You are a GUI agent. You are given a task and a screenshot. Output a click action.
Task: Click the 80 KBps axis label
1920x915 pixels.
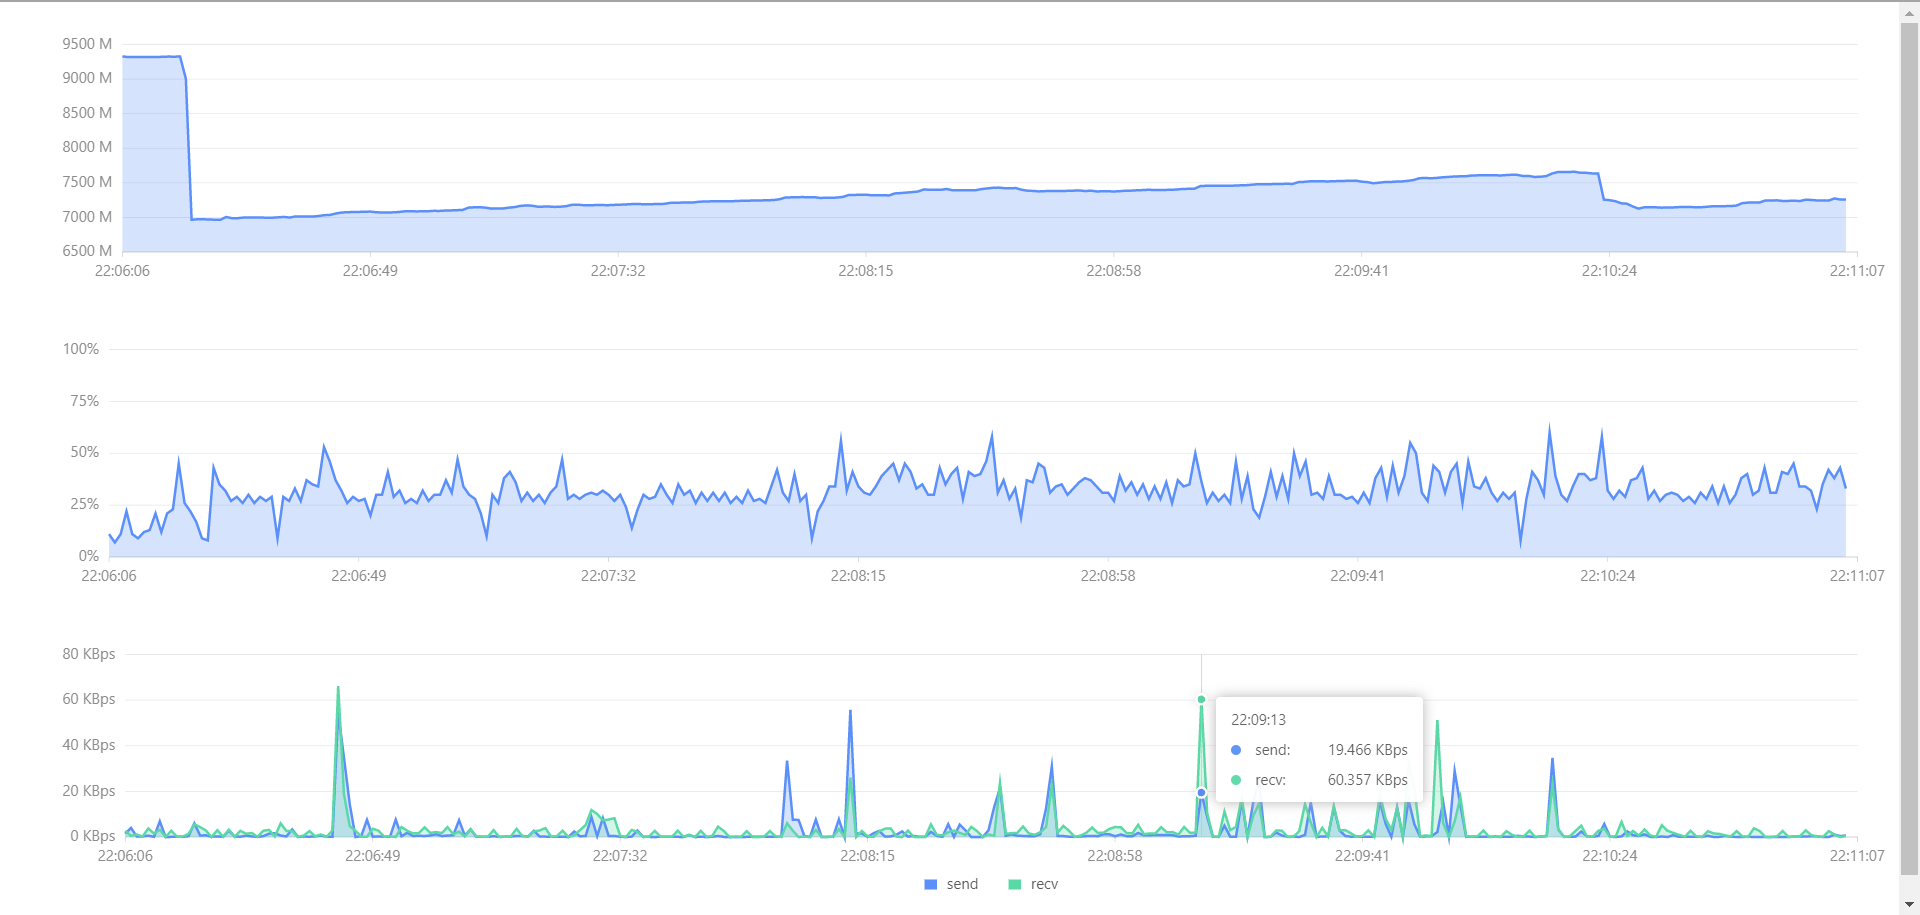click(x=90, y=654)
